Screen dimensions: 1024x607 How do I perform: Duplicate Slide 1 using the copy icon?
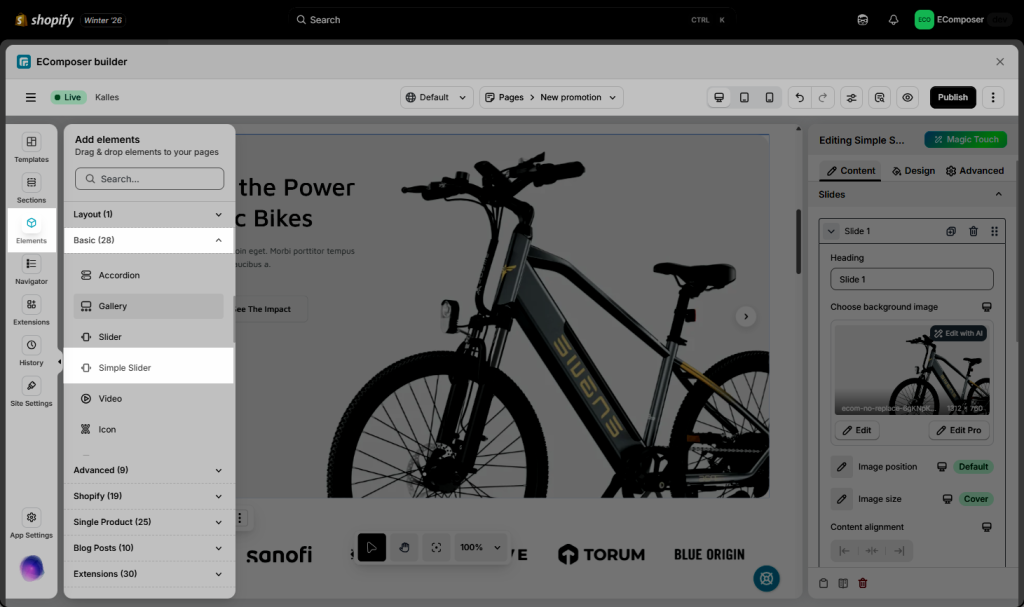(x=951, y=231)
